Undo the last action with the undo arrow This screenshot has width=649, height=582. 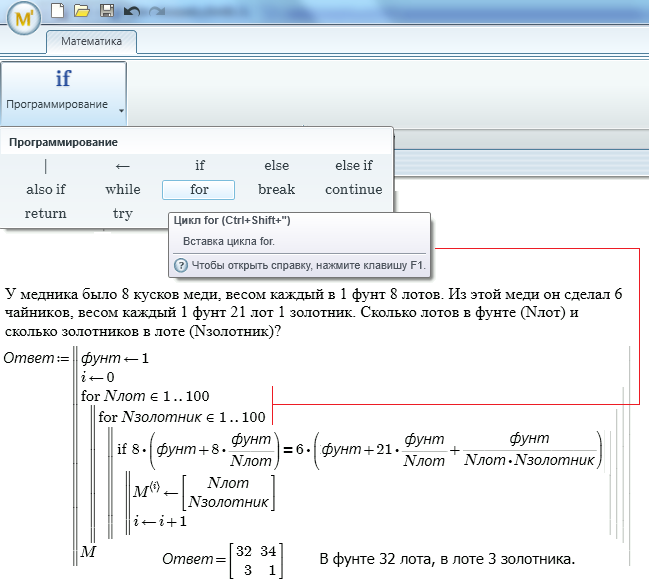coord(132,11)
